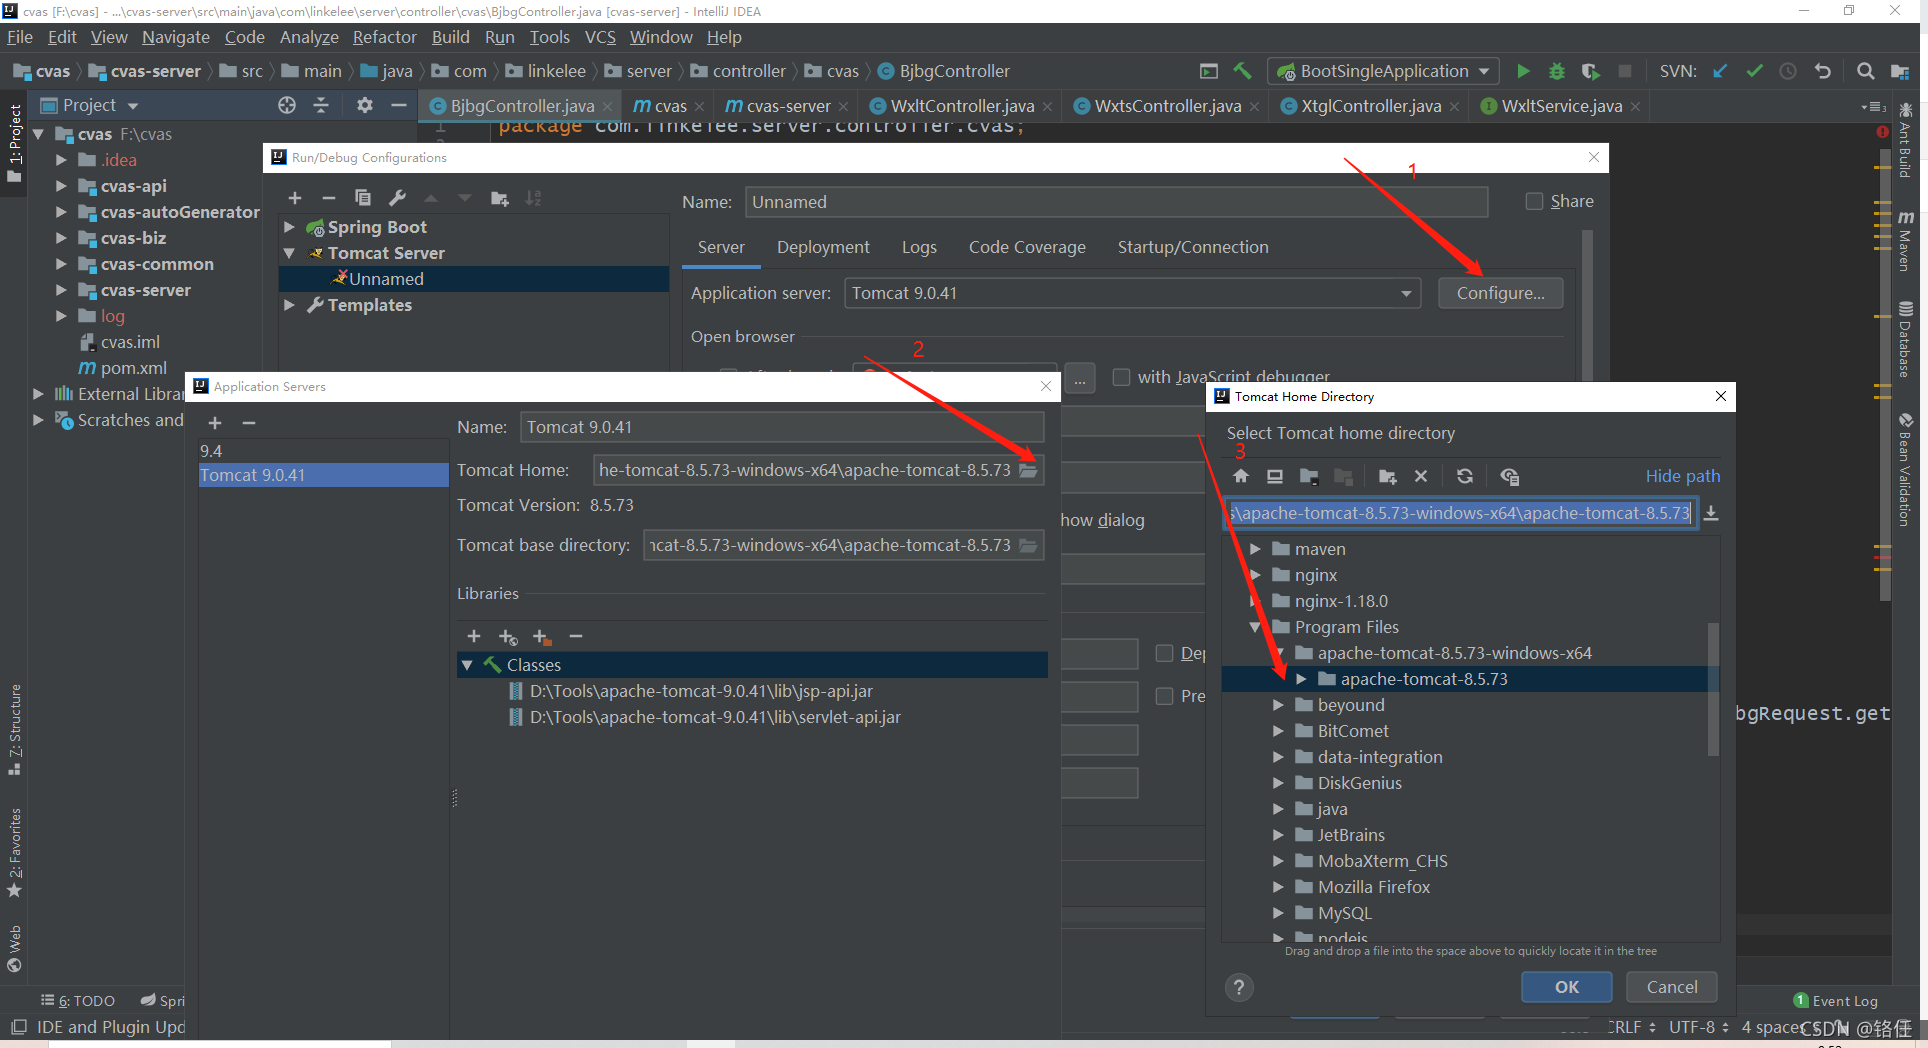
Task: Click the directory path input field
Action: click(1460, 513)
